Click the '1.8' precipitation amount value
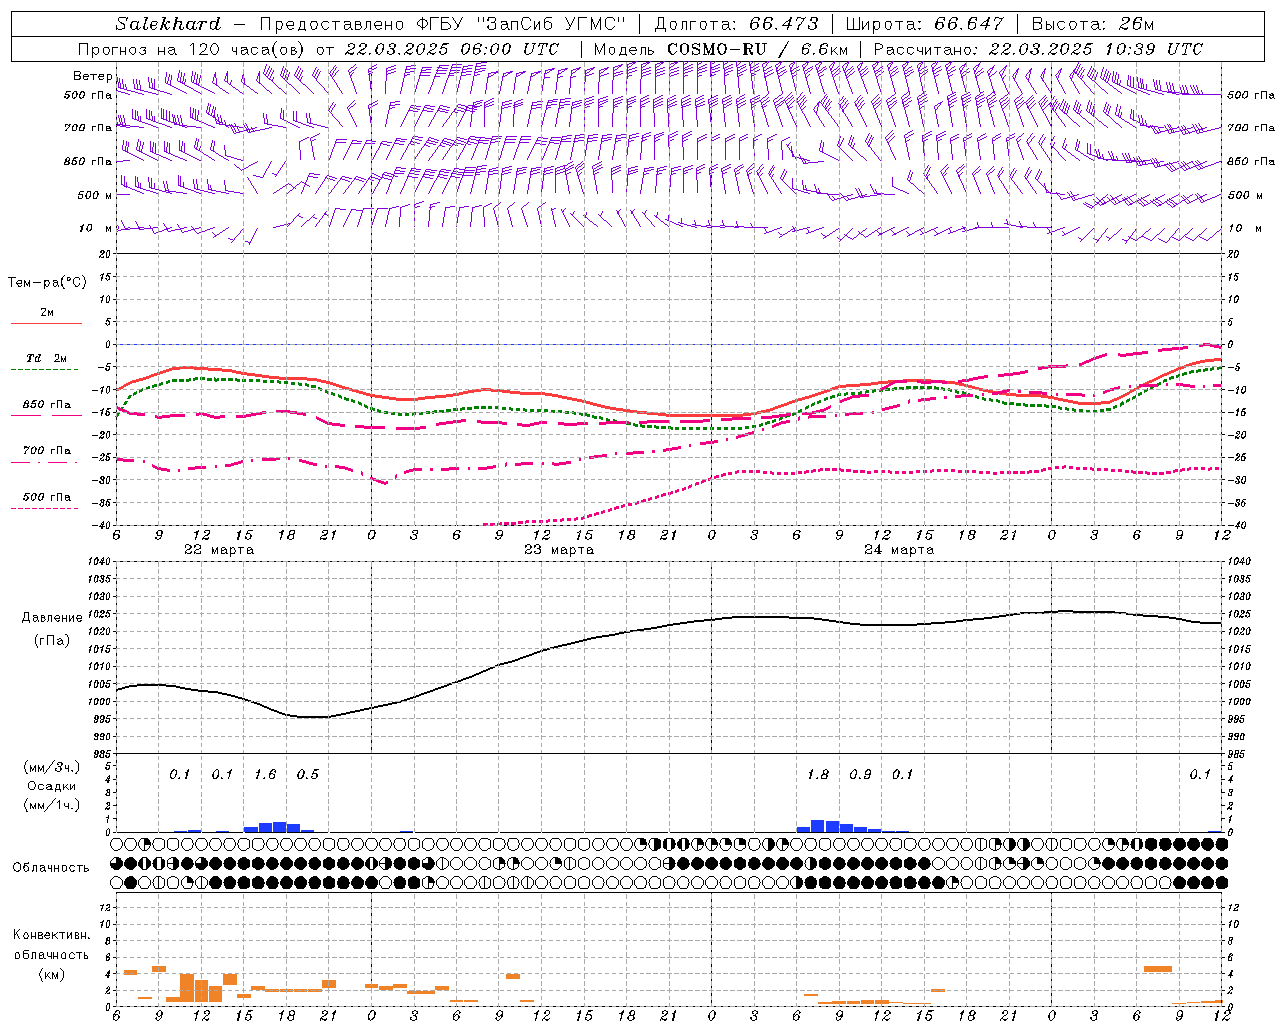This screenshot has height=1024, width=1280. 818,775
